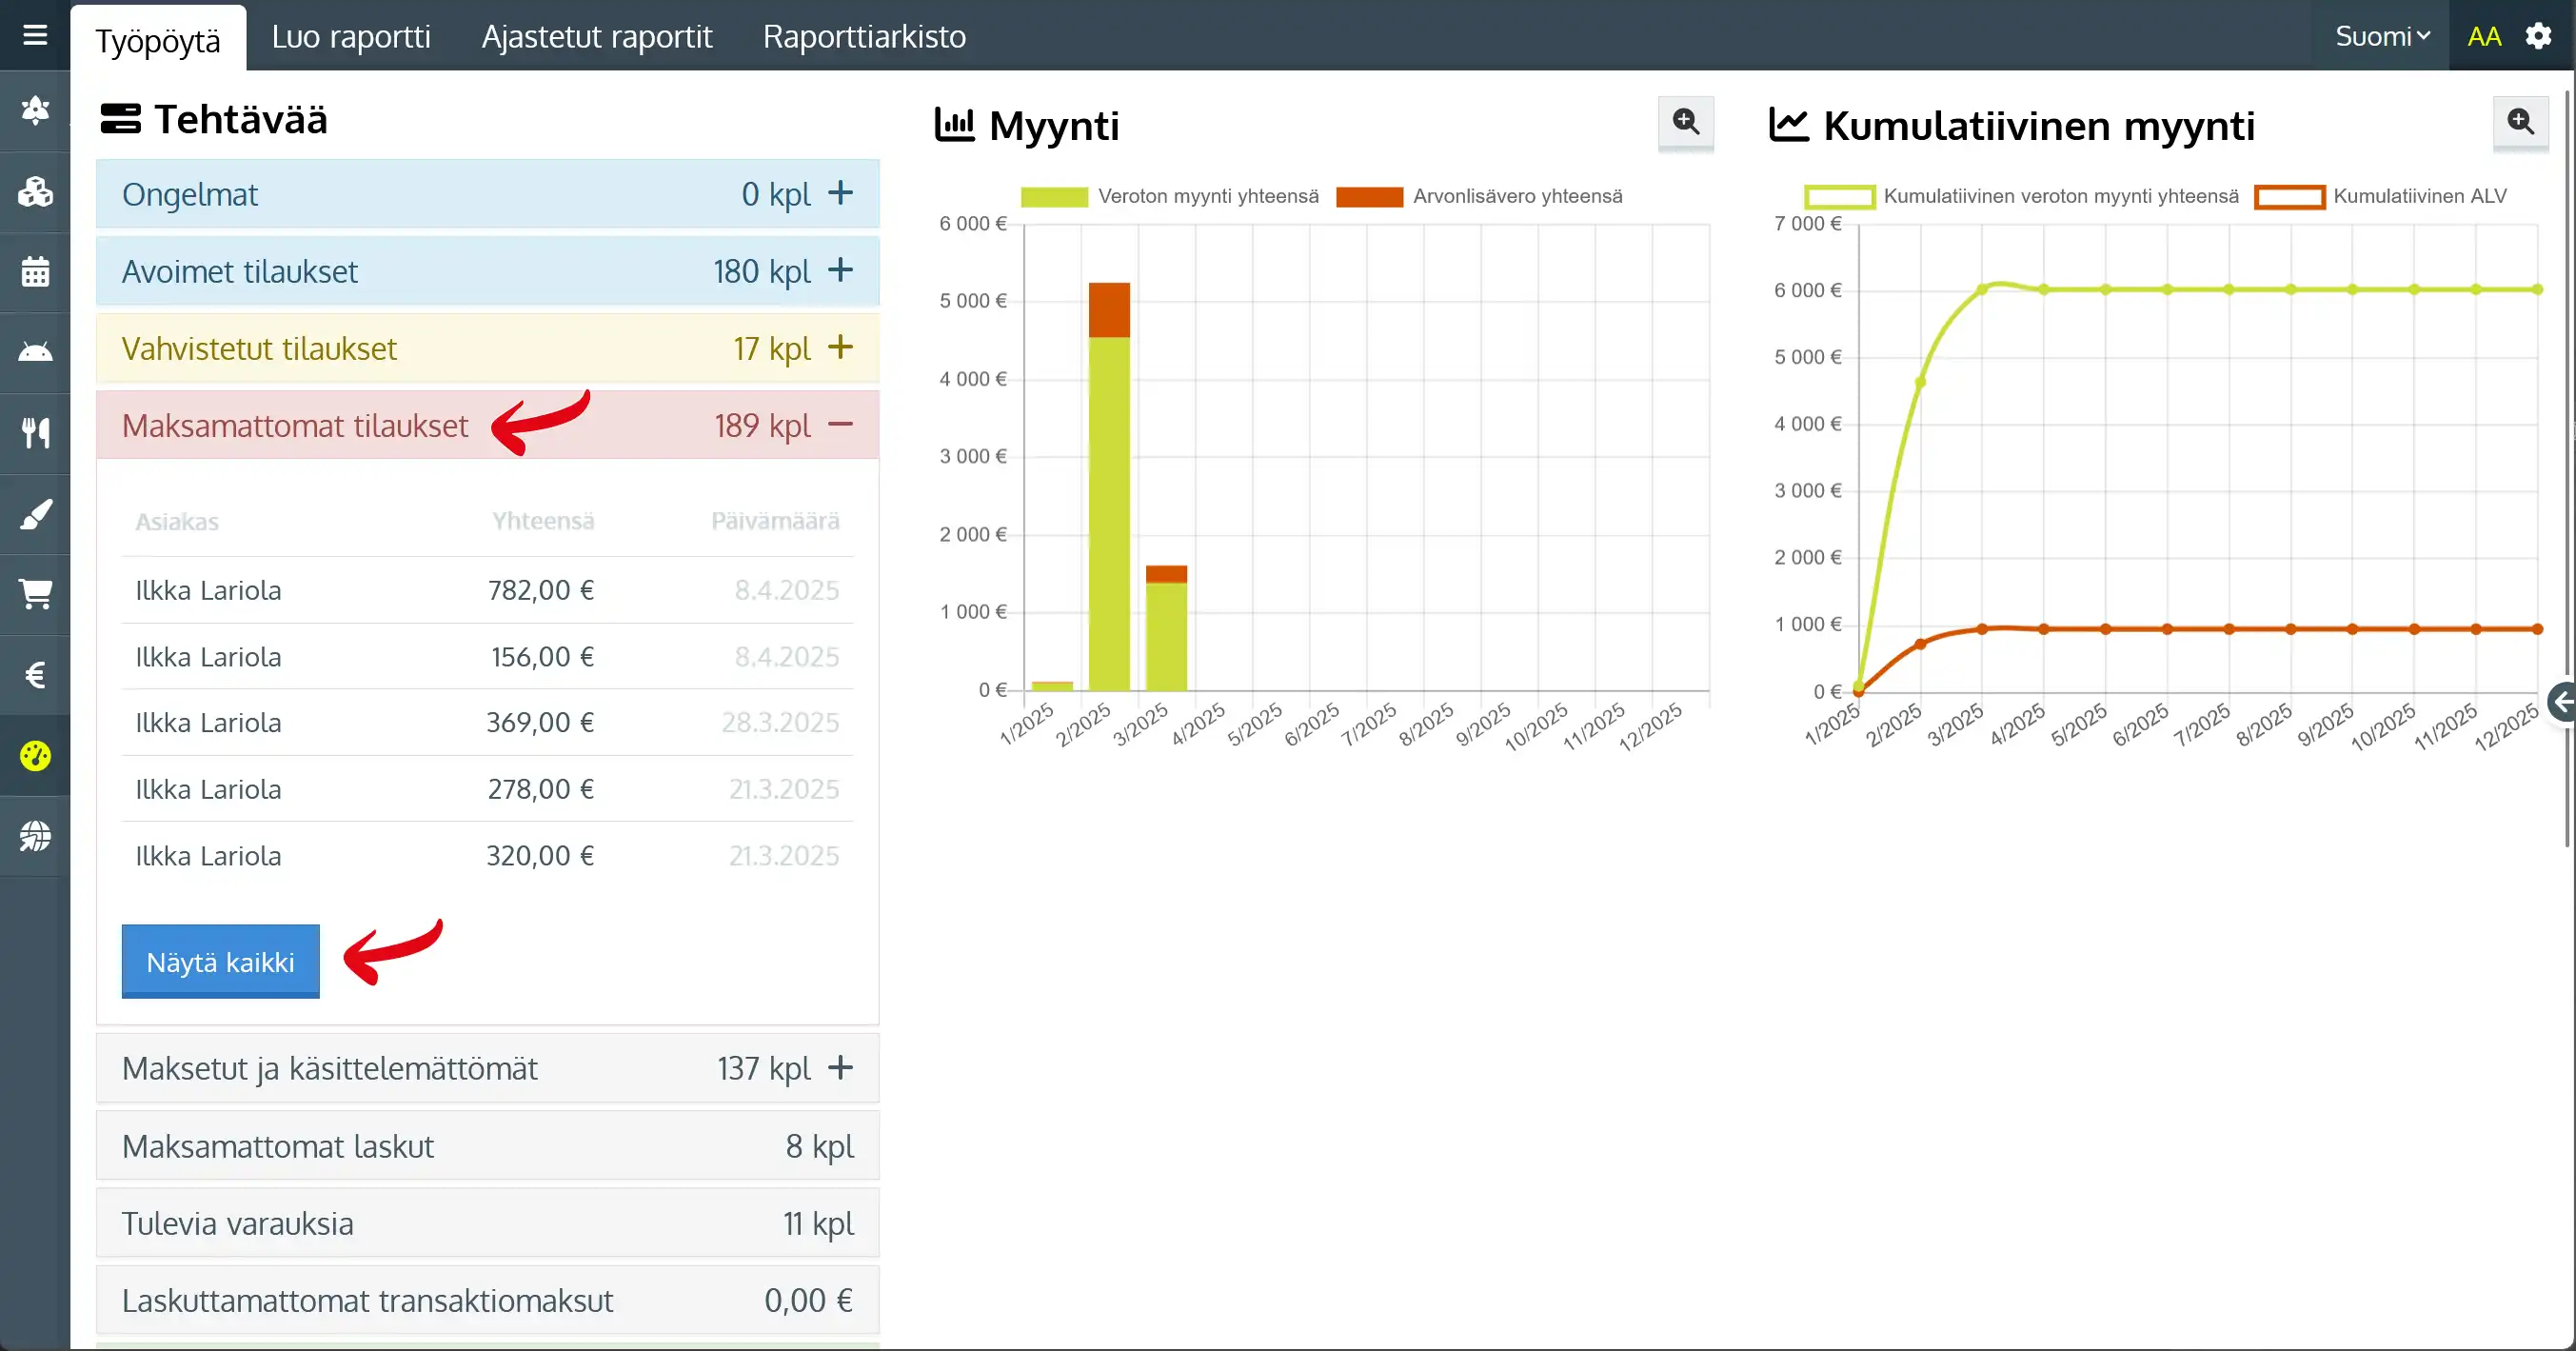2576x1351 pixels.
Task: Zoom into the Myynti chart
Action: pyautogui.click(x=1685, y=123)
